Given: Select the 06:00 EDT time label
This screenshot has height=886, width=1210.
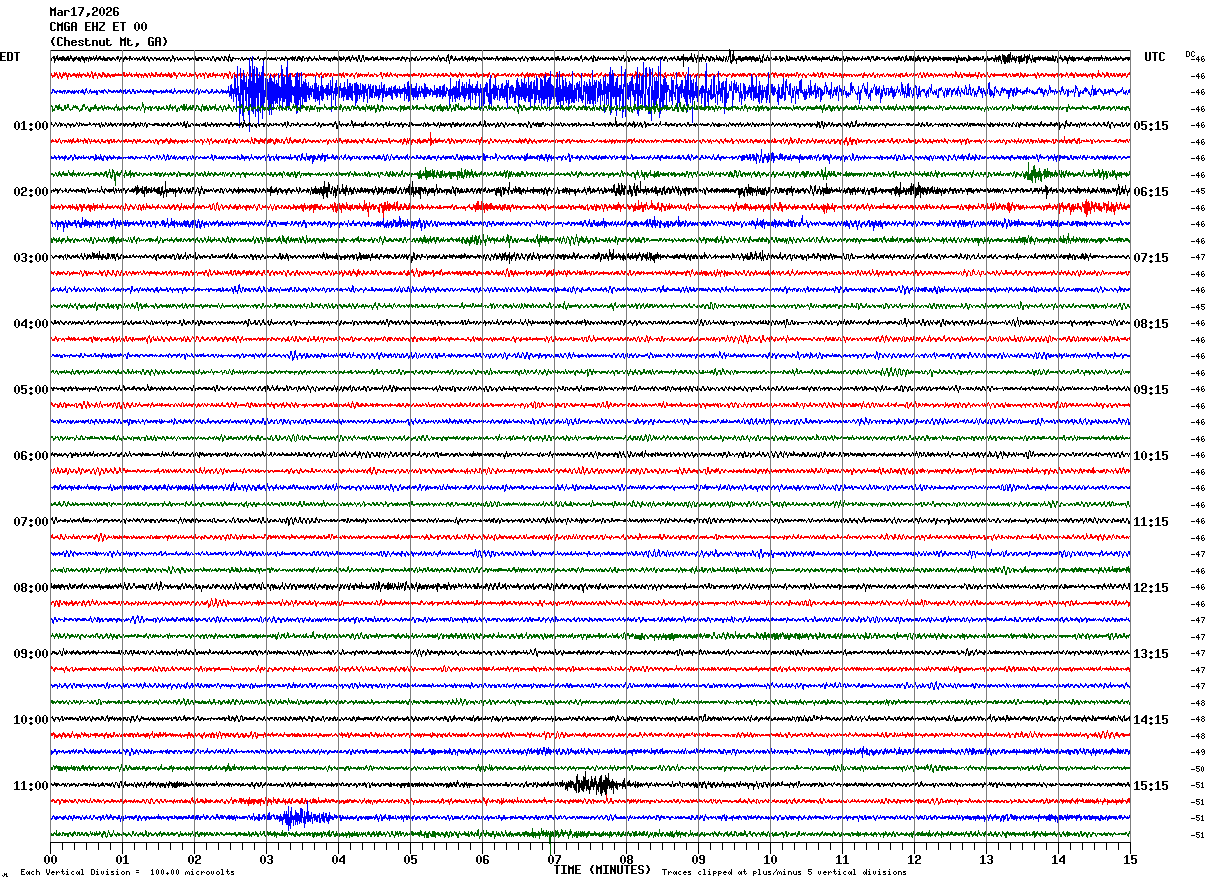Looking at the screenshot, I should pyautogui.click(x=31, y=456).
